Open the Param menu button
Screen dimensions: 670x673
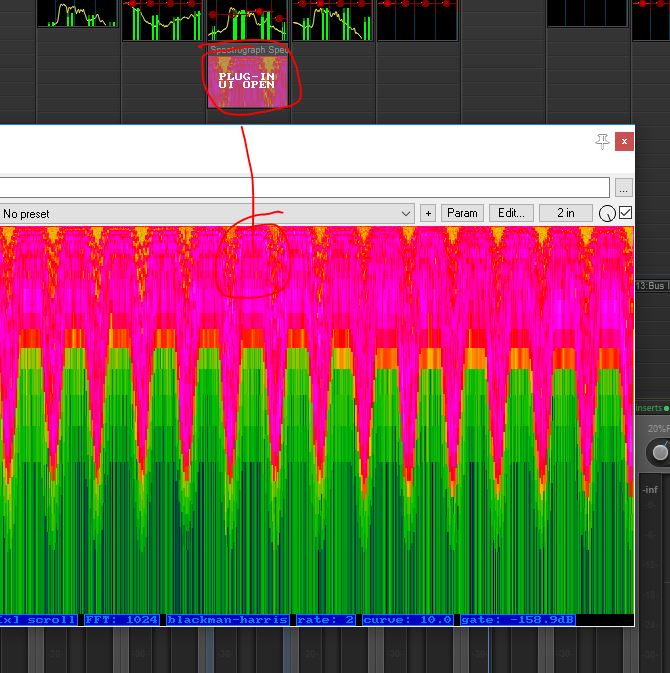point(462,213)
